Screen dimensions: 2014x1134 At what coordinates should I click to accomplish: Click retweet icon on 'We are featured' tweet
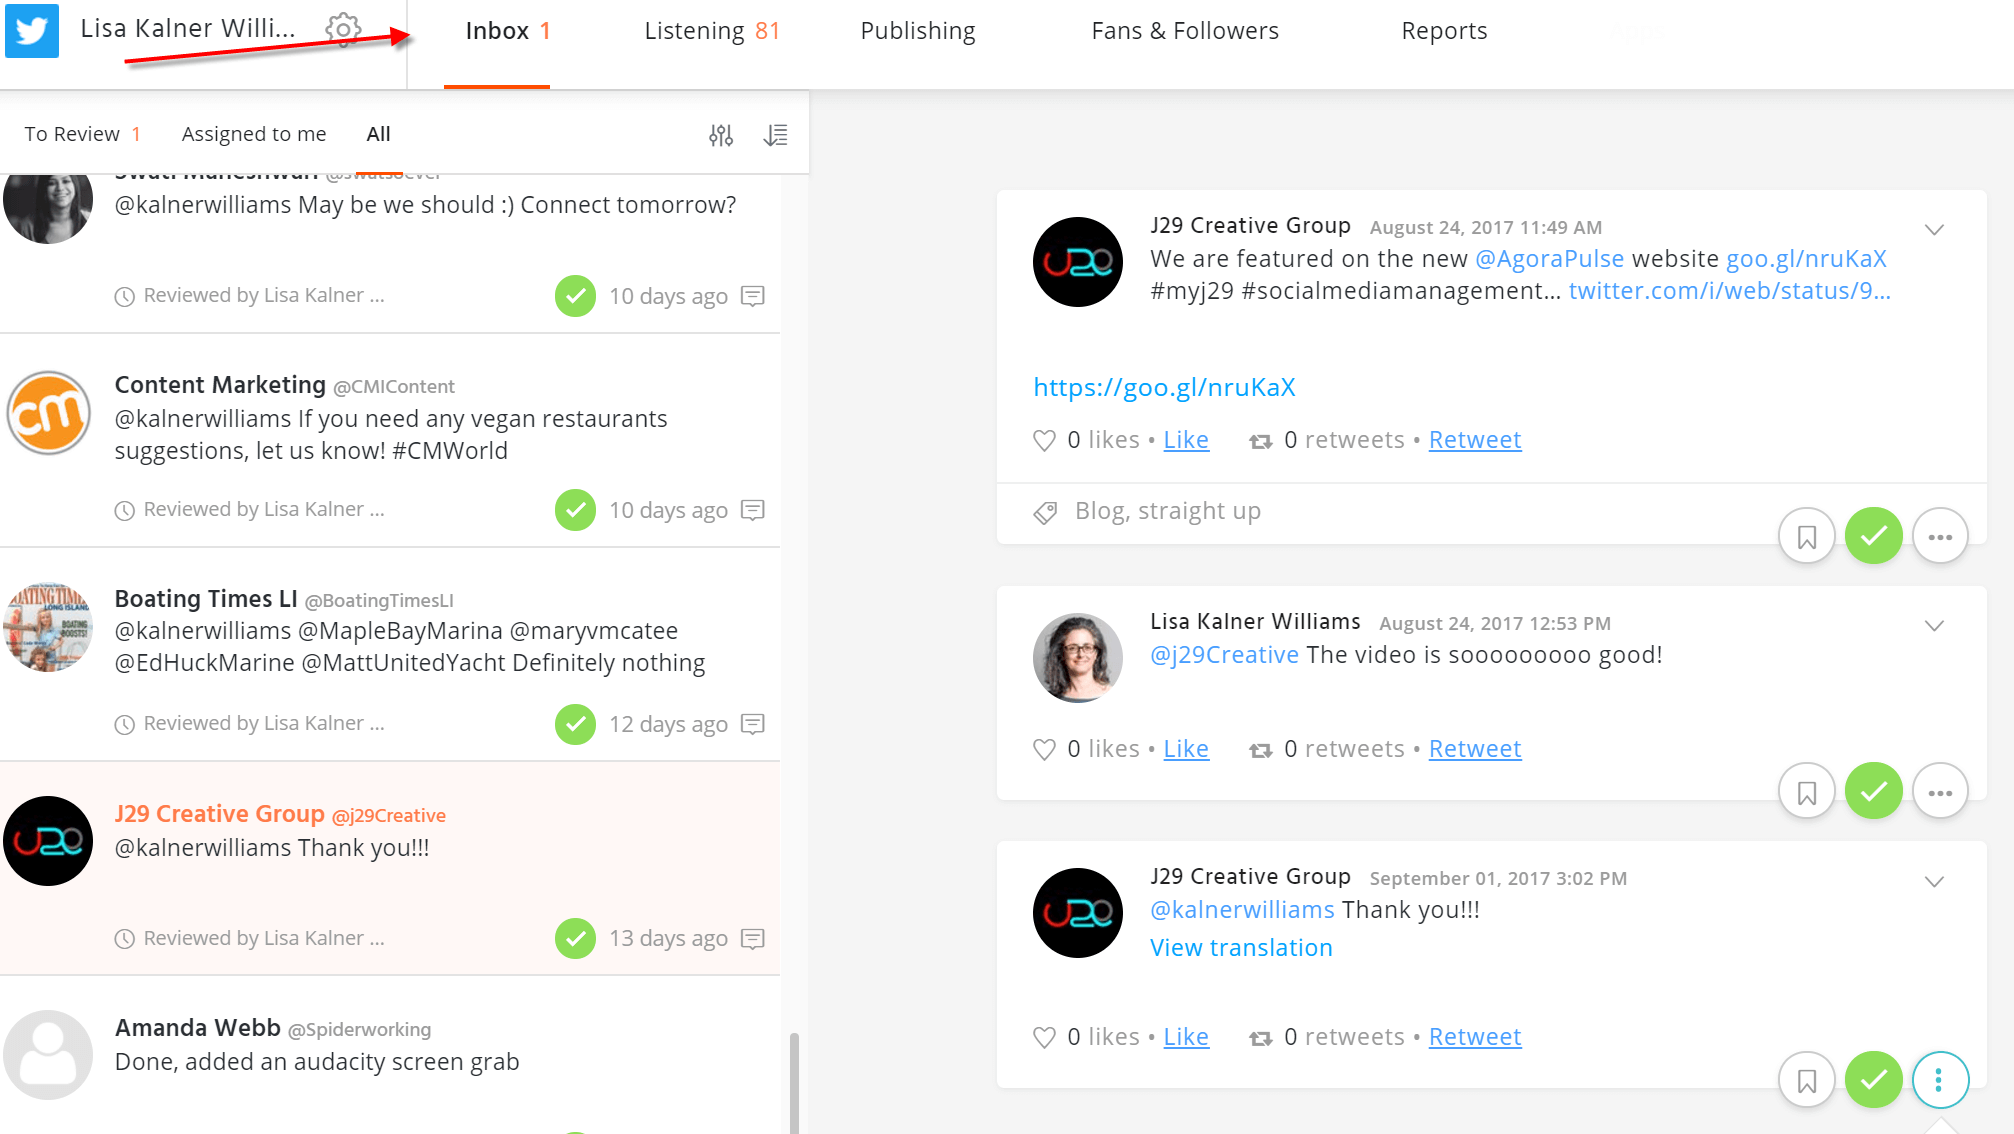click(x=1261, y=441)
